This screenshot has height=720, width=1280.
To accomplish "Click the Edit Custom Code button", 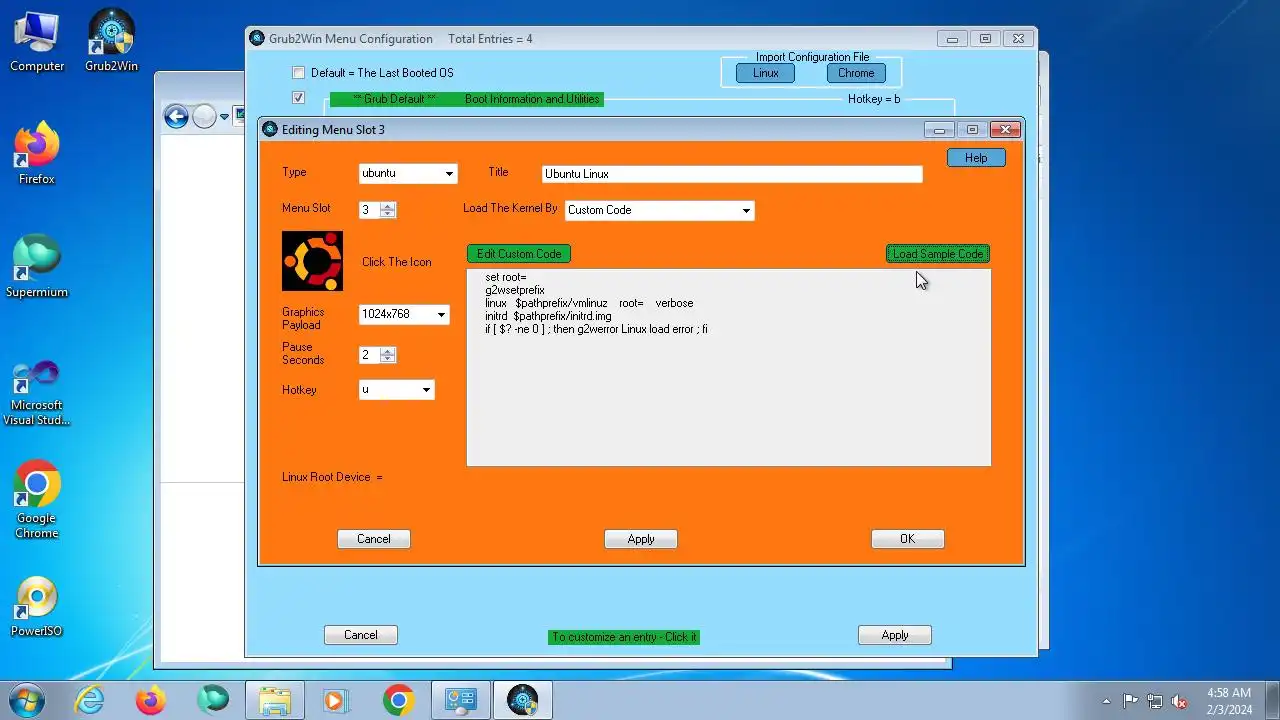I will click(519, 254).
